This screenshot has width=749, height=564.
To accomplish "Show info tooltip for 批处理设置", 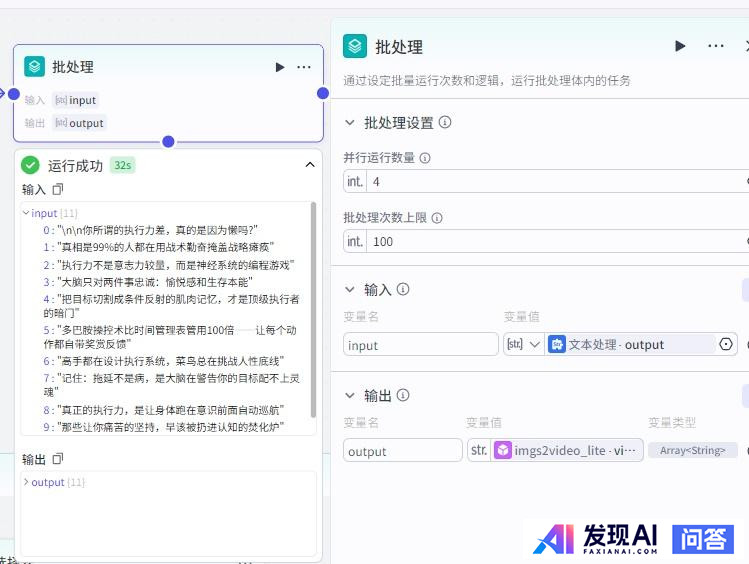I will click(x=445, y=122).
